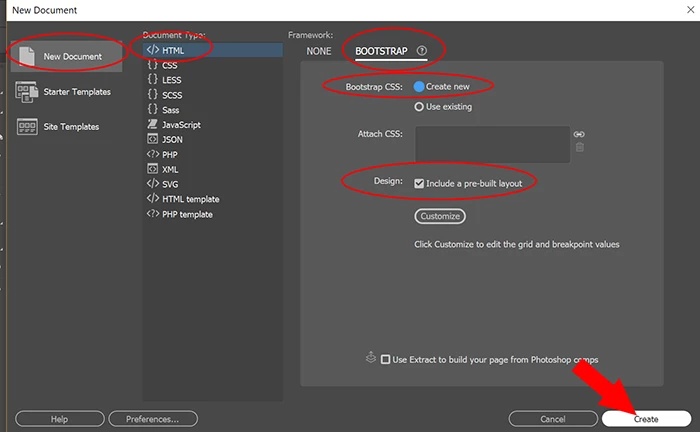Image resolution: width=700 pixels, height=432 pixels.
Task: Toggle Include a pre-built layout checkbox
Action: (x=419, y=183)
